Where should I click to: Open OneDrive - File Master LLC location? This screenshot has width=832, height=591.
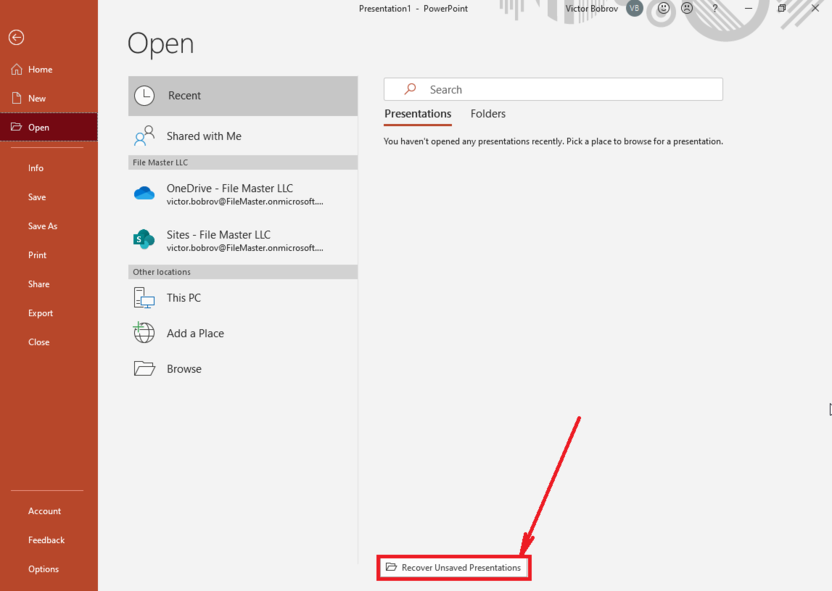(x=243, y=194)
